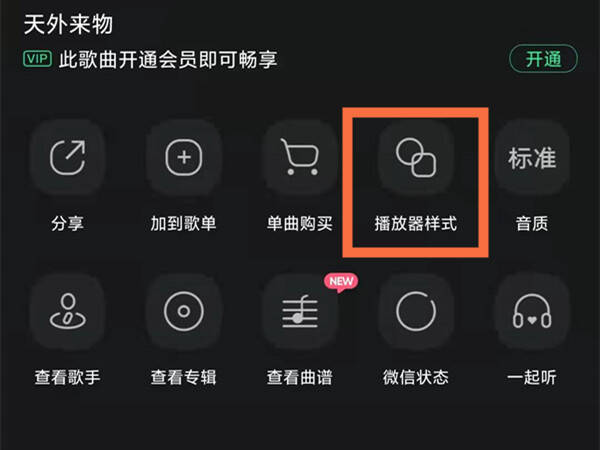Click the song title 天外来物
Image resolution: width=600 pixels, height=450 pixels.
click(x=68, y=24)
